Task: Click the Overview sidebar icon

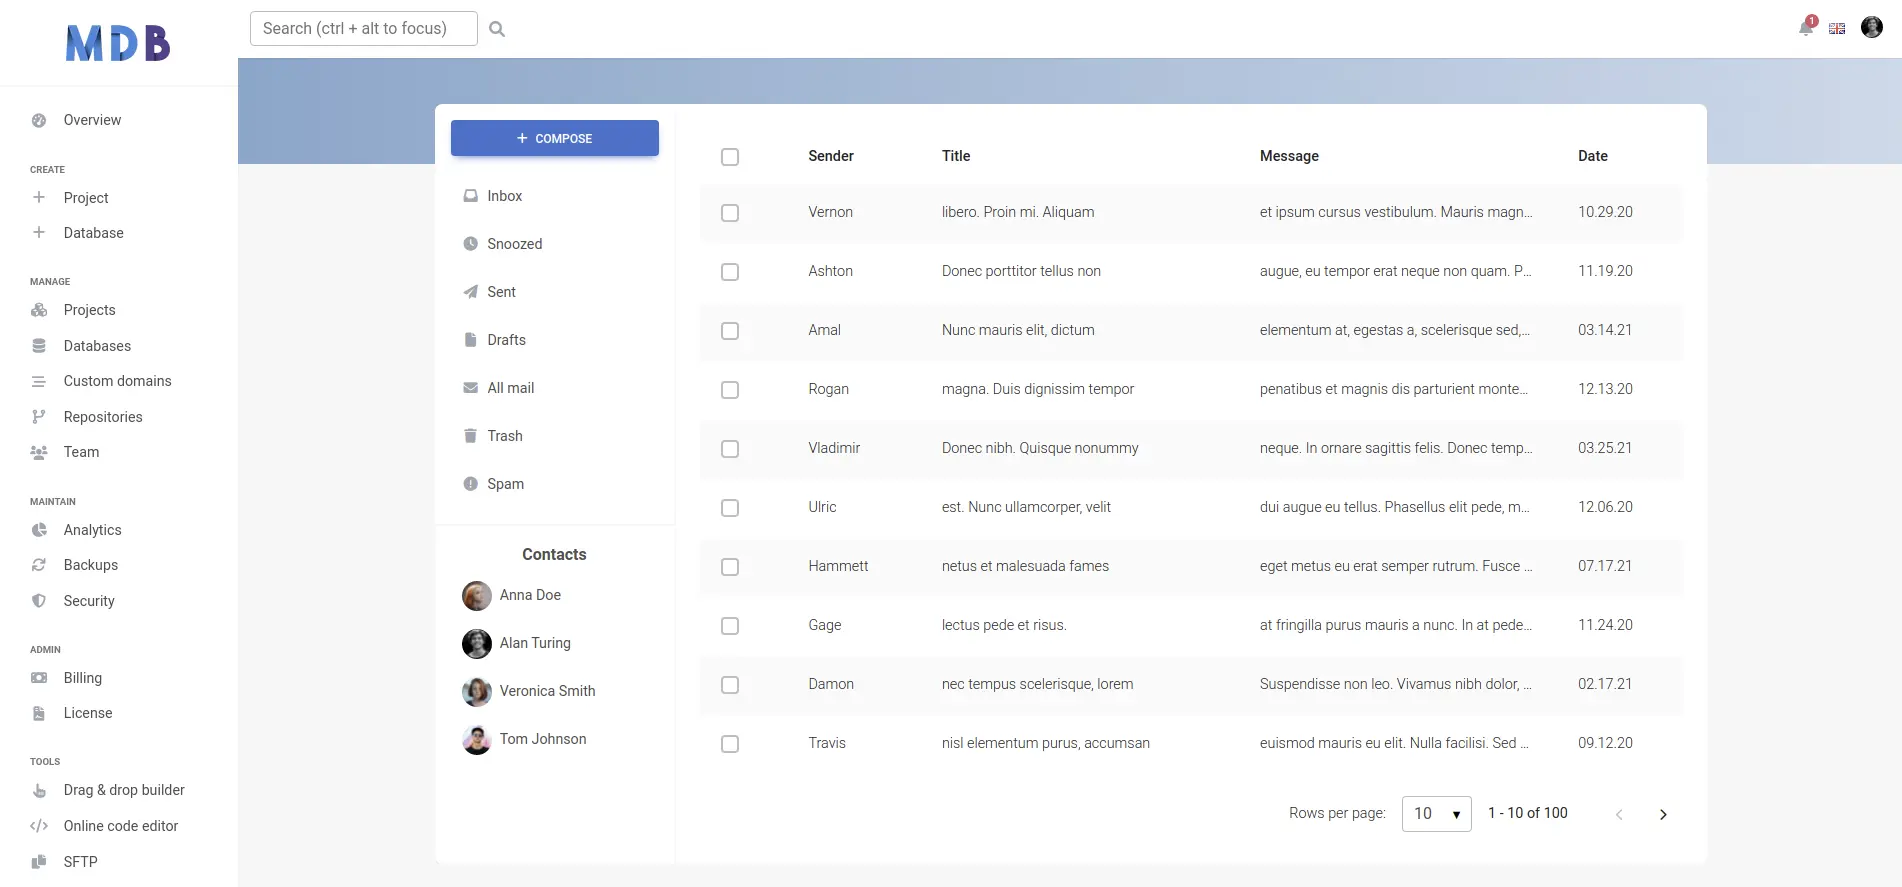Action: [x=39, y=120]
